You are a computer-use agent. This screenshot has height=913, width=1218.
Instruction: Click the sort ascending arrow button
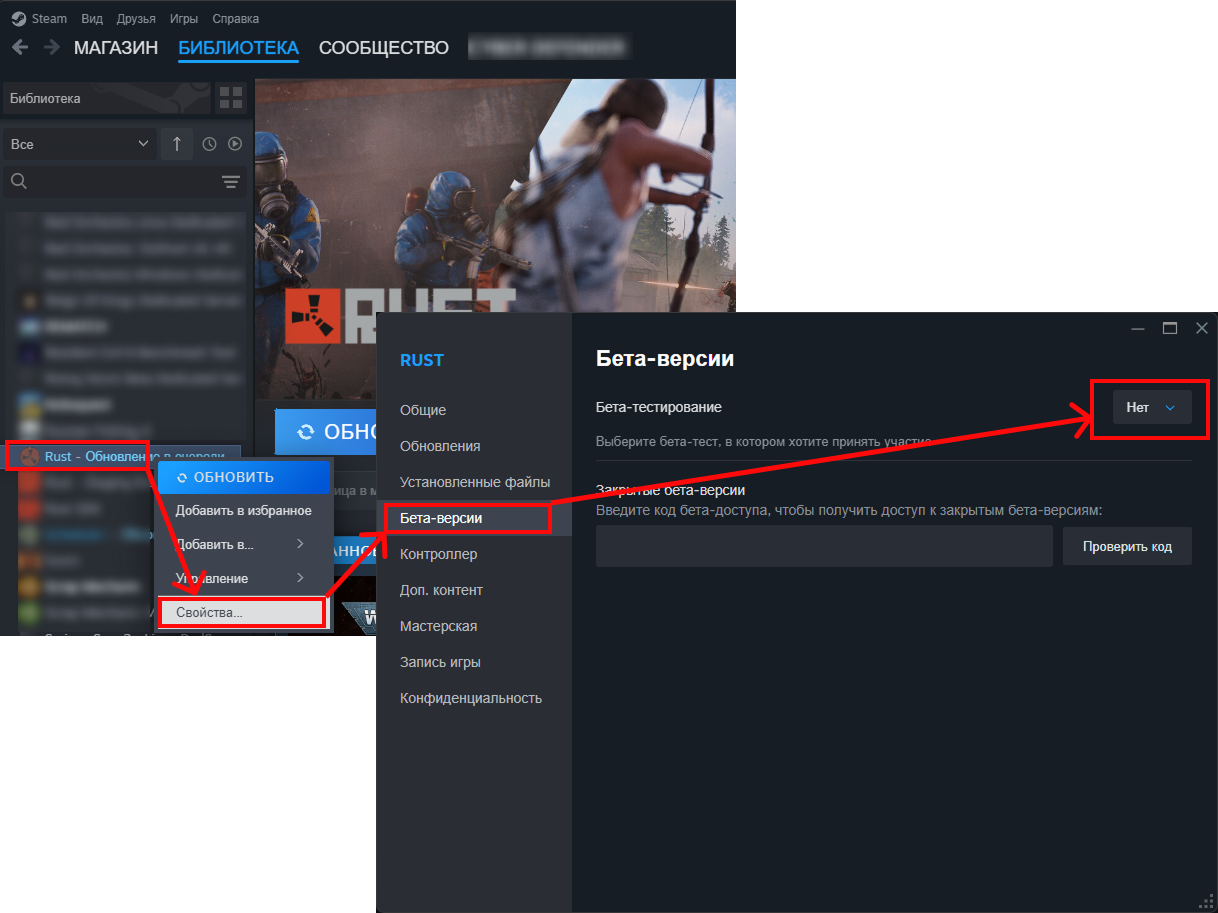coord(177,144)
